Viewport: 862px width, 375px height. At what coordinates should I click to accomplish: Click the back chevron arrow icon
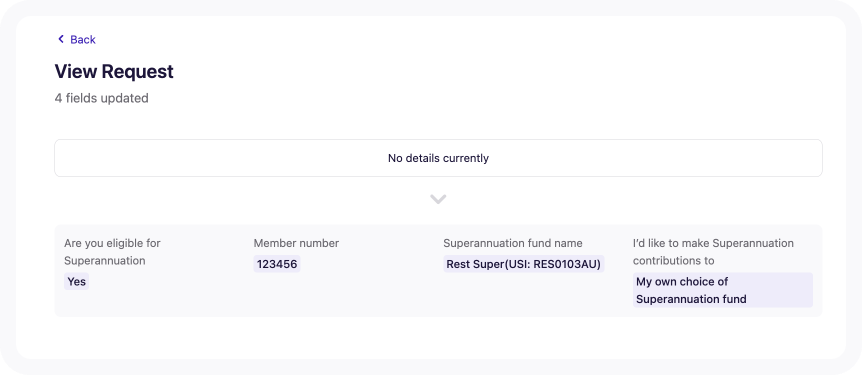point(60,39)
